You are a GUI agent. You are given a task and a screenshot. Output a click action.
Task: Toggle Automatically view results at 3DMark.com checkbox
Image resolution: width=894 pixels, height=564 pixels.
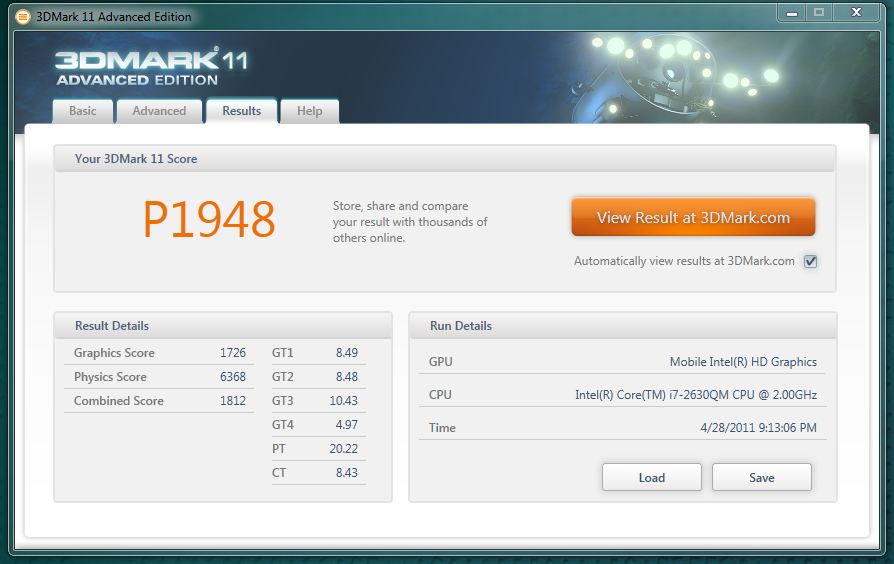[810, 261]
